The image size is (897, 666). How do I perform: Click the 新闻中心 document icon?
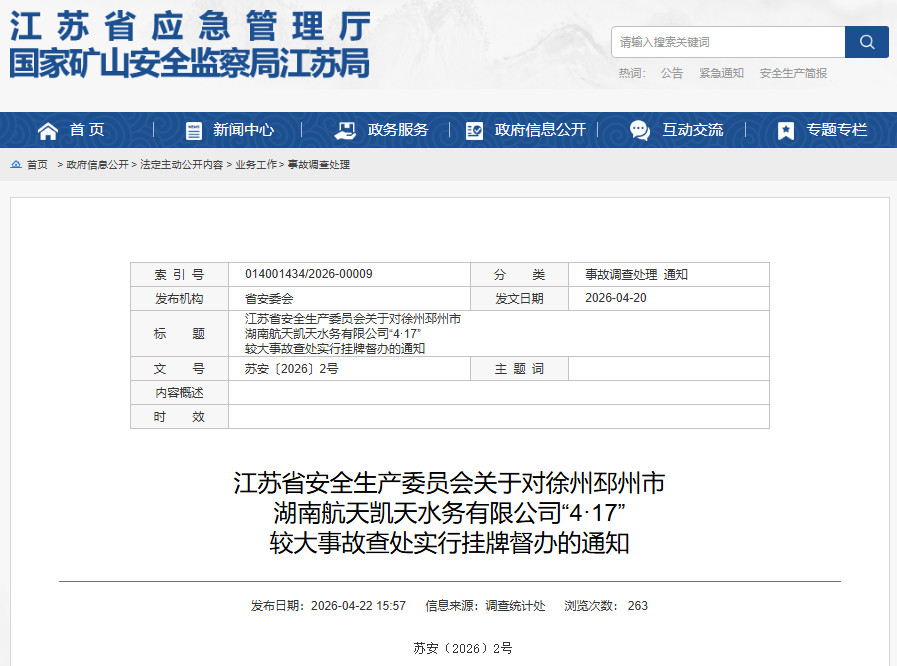coord(194,130)
